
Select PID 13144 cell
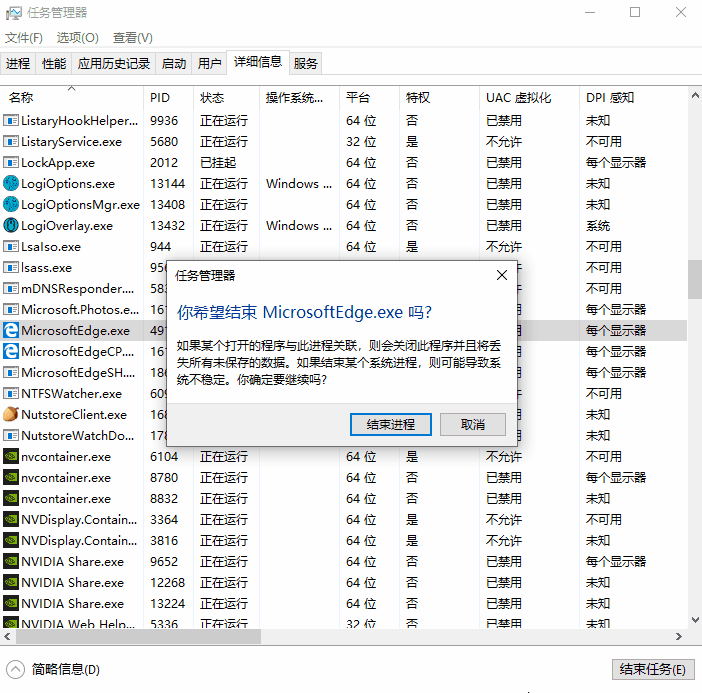[167, 184]
